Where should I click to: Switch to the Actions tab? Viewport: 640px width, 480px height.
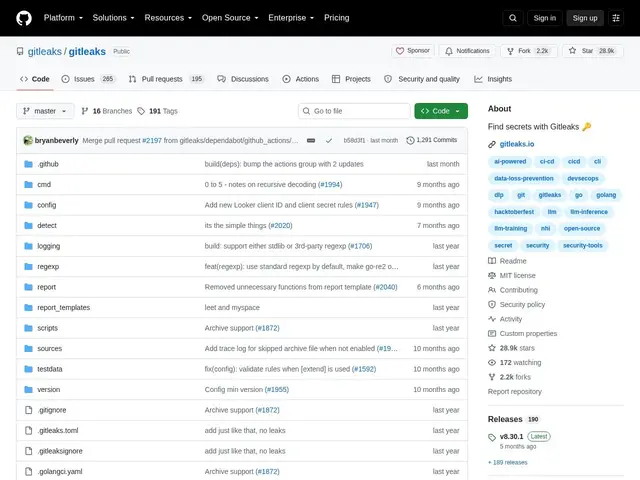pyautogui.click(x=300, y=79)
